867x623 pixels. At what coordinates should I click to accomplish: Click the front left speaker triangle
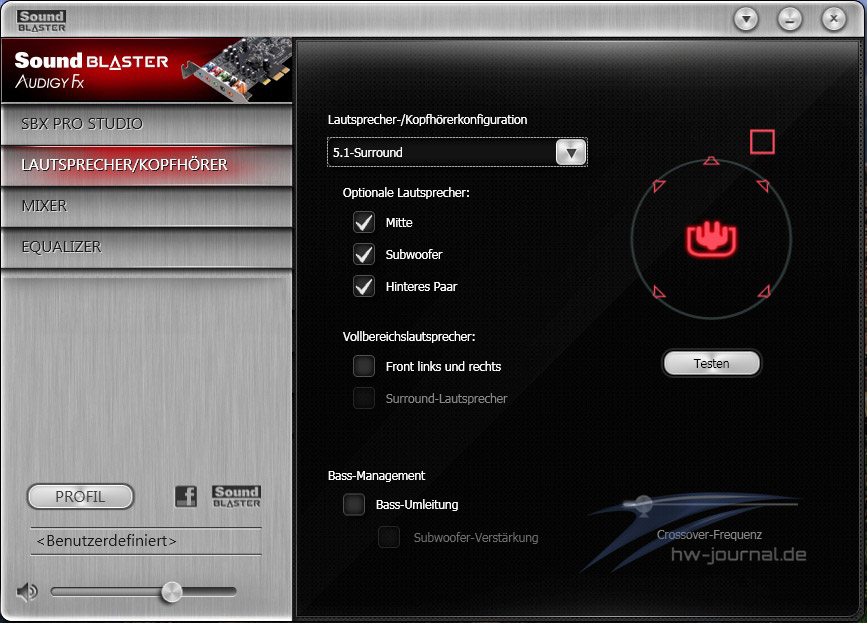click(x=659, y=185)
